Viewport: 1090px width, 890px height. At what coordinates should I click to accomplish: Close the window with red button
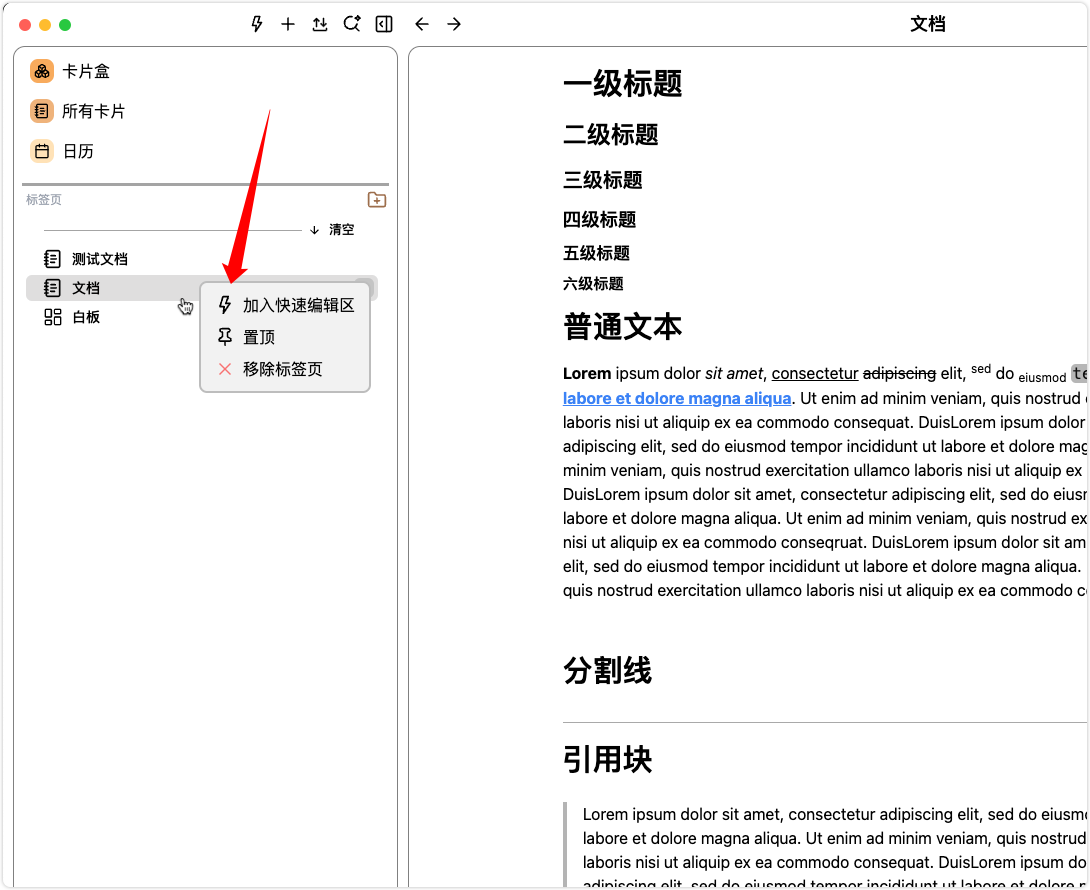point(25,25)
